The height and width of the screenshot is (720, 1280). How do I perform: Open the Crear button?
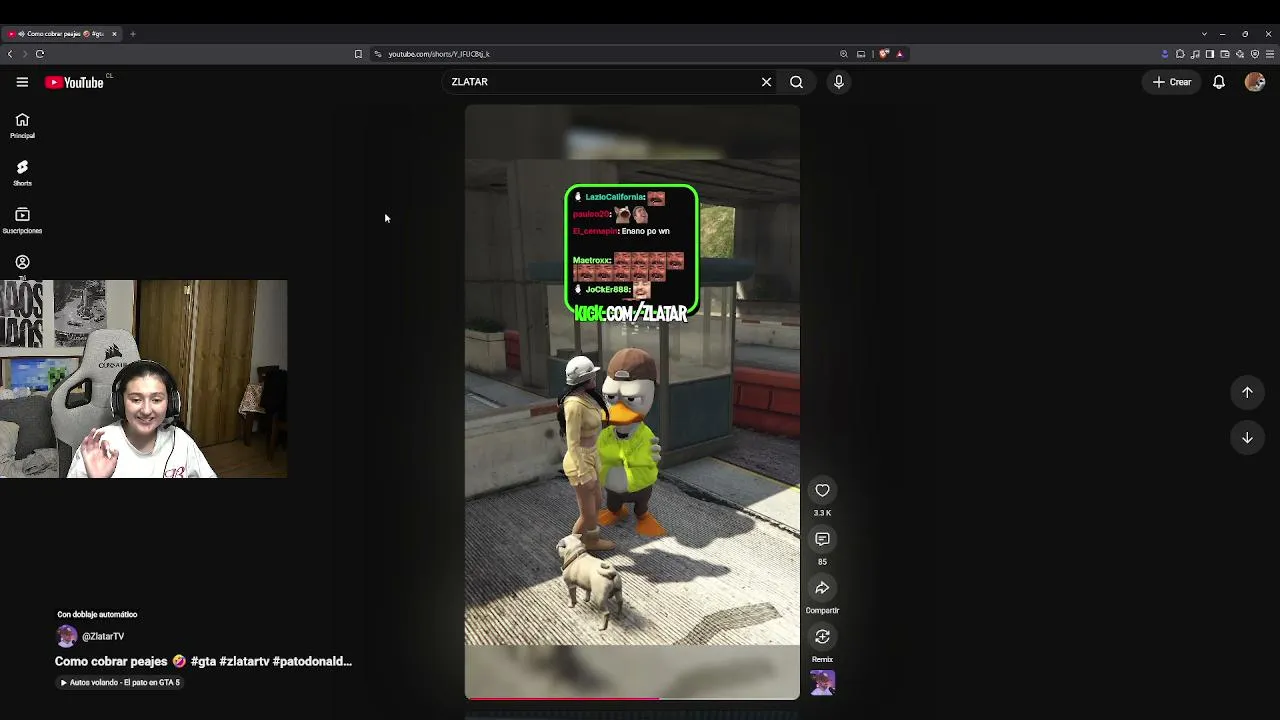(x=1172, y=82)
